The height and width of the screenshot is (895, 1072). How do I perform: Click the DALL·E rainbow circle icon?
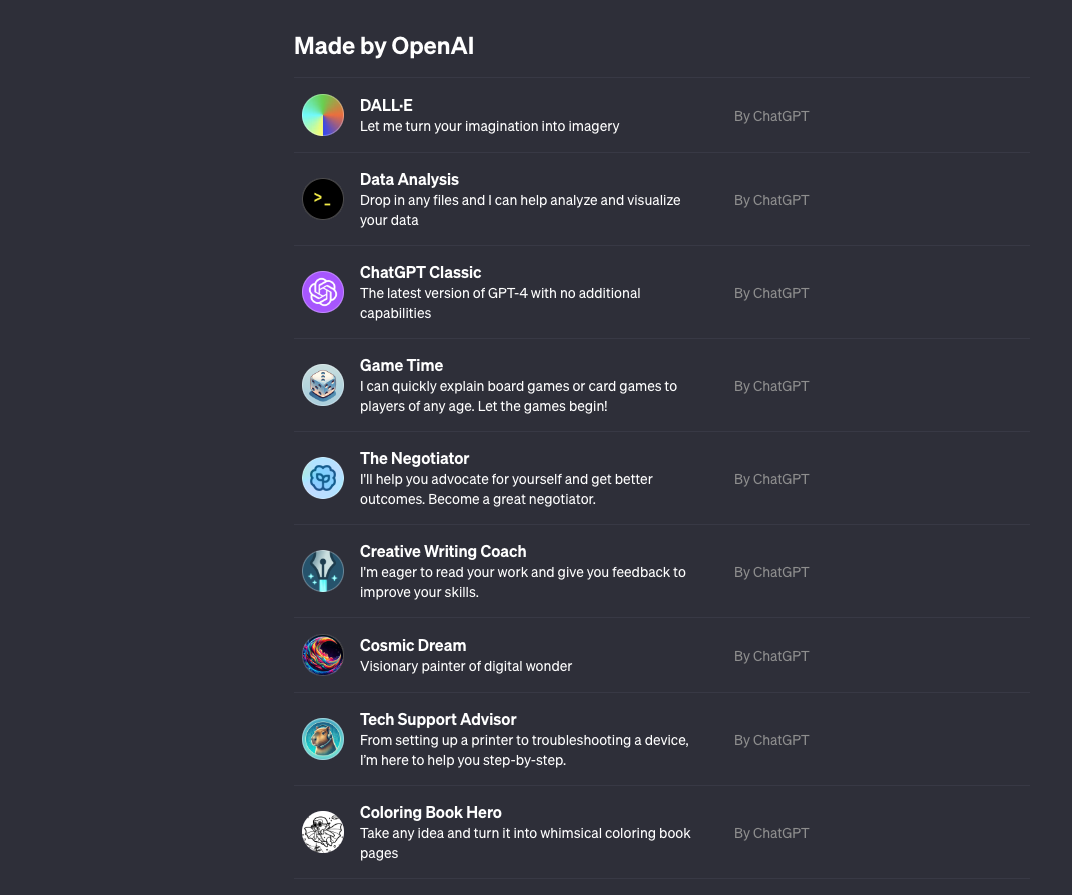323,115
